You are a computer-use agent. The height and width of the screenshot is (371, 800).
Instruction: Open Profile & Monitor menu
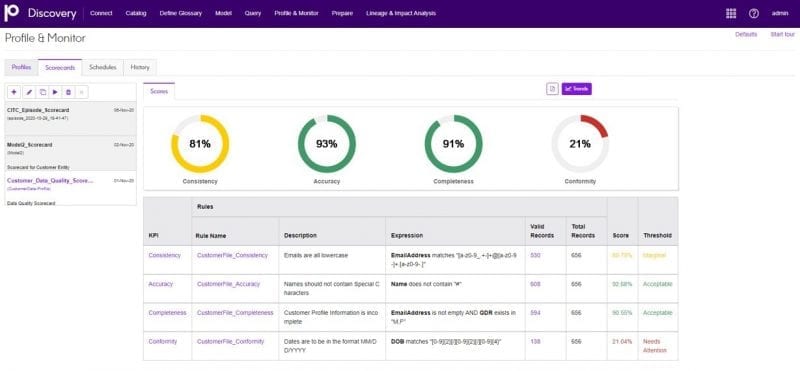pyautogui.click(x=296, y=13)
